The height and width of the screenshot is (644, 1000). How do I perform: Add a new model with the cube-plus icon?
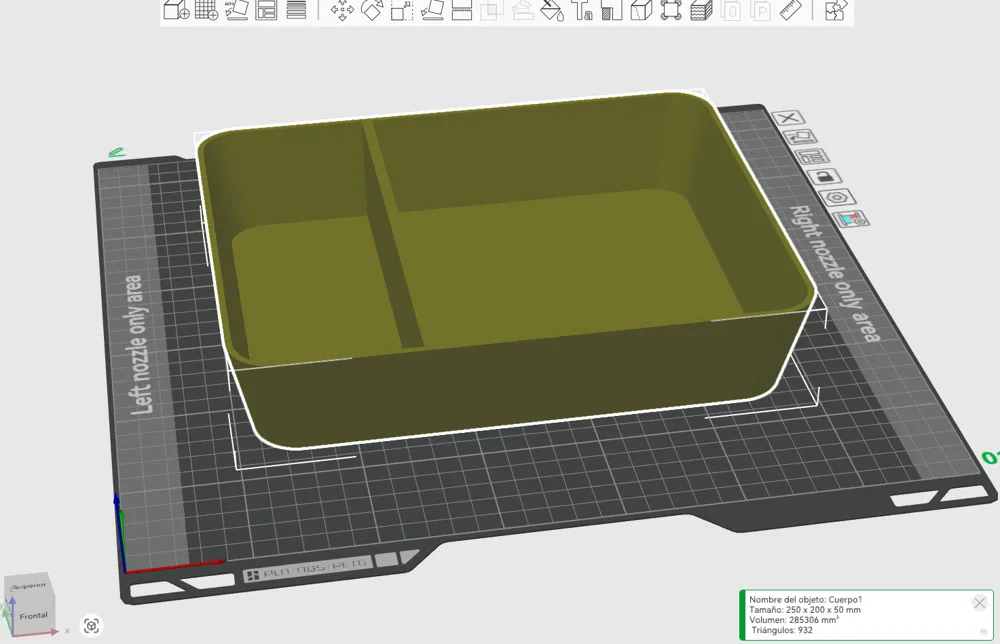tap(174, 13)
